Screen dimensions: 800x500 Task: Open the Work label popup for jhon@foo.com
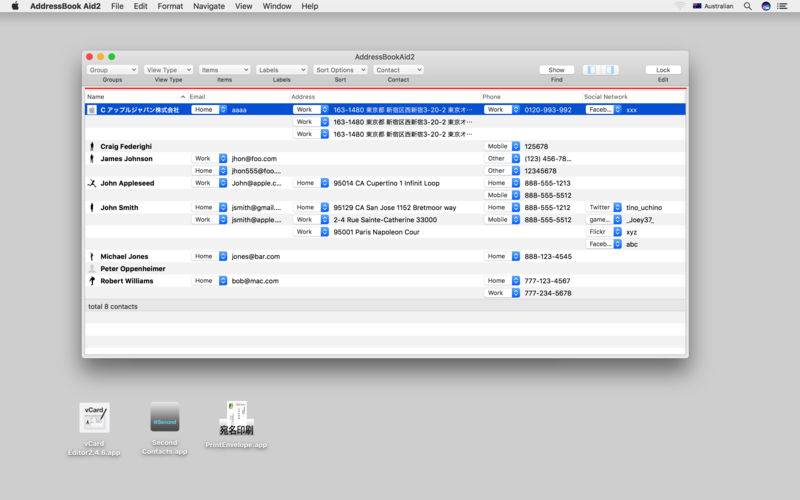click(210, 159)
